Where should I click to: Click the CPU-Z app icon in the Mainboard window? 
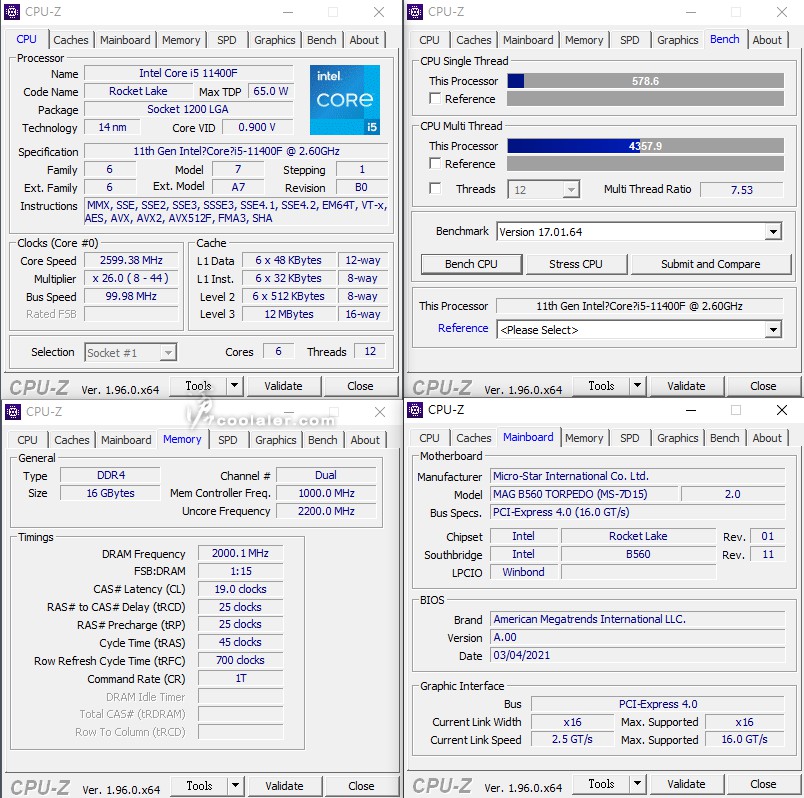click(415, 410)
